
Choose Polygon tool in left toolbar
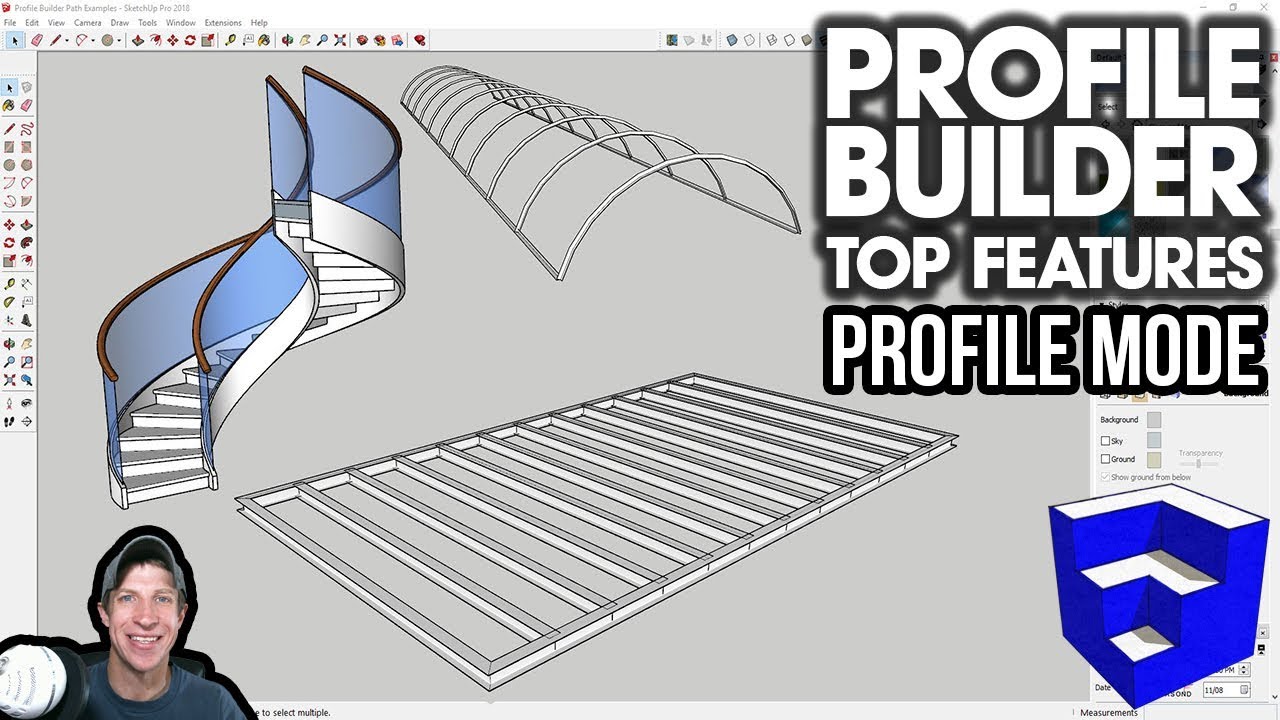(x=27, y=165)
